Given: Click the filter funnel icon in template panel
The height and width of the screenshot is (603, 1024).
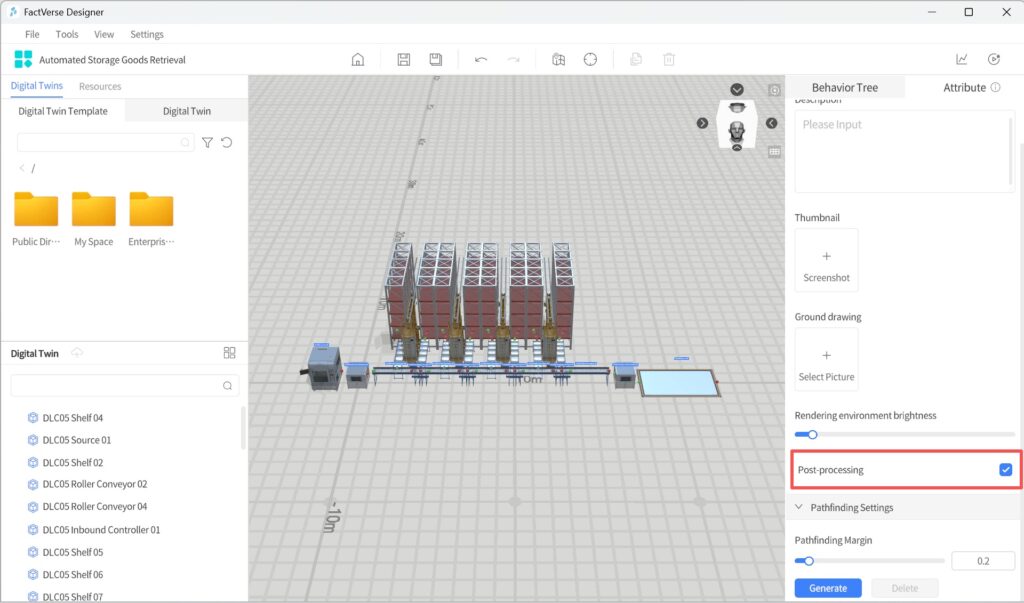Looking at the screenshot, I should 207,143.
